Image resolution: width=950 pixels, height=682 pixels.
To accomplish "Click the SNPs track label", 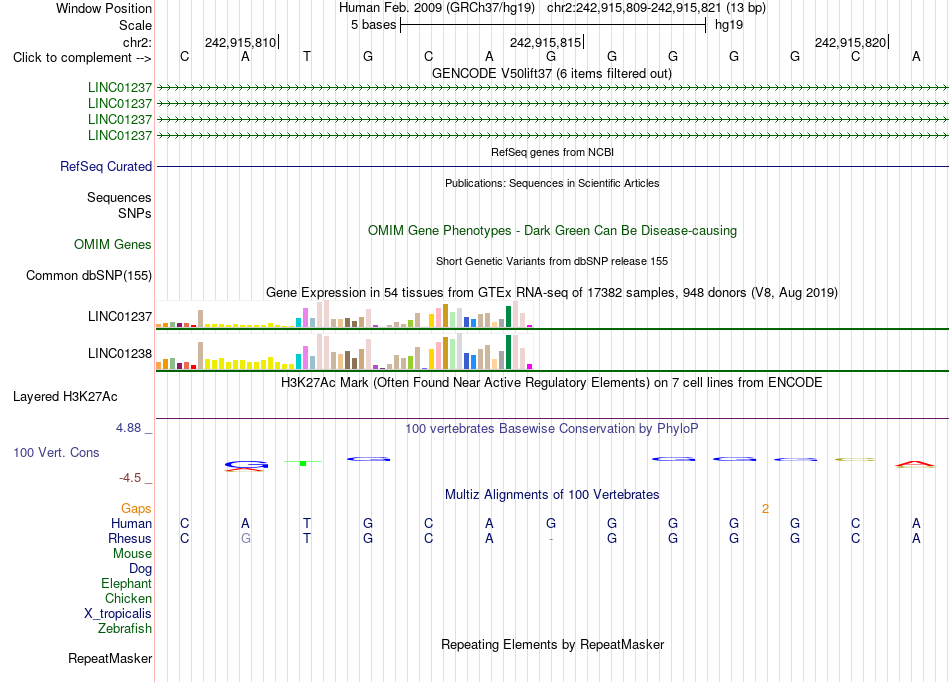I will (135, 213).
